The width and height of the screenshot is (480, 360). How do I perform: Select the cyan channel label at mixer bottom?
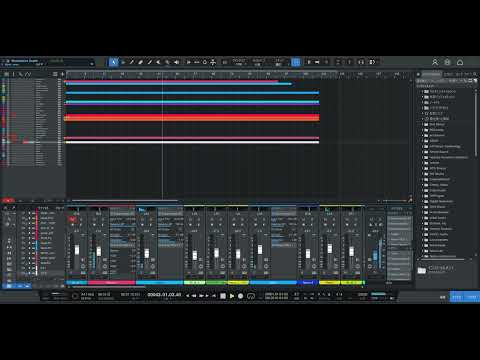point(159,283)
